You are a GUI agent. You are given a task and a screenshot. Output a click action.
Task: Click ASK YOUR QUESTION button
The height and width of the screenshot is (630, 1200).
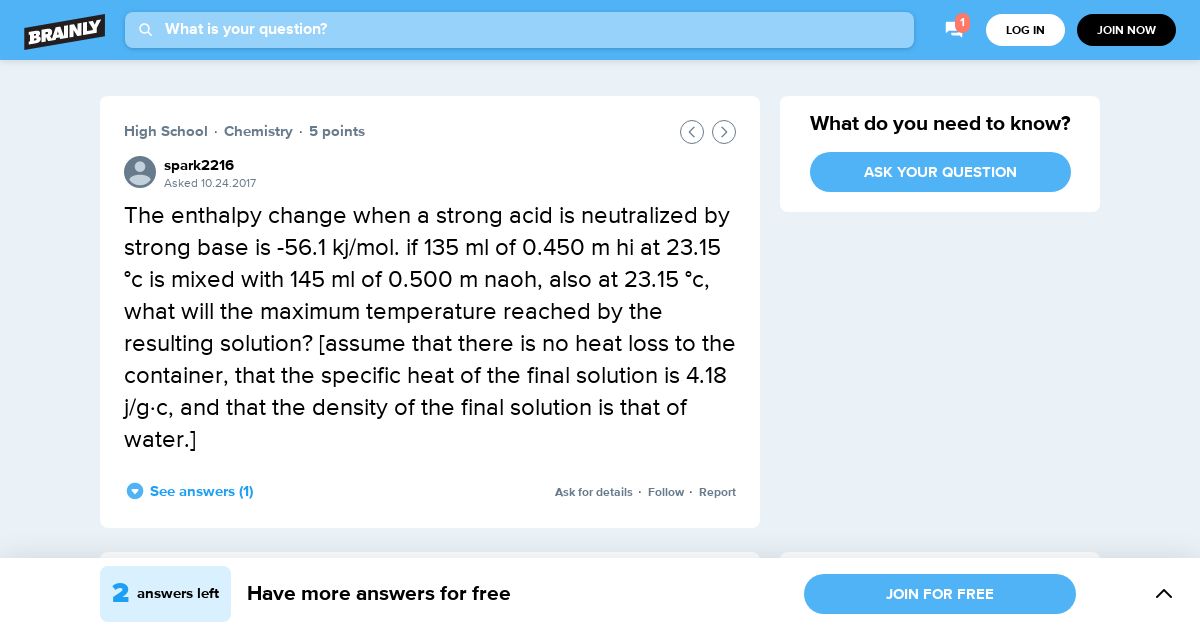tap(940, 172)
